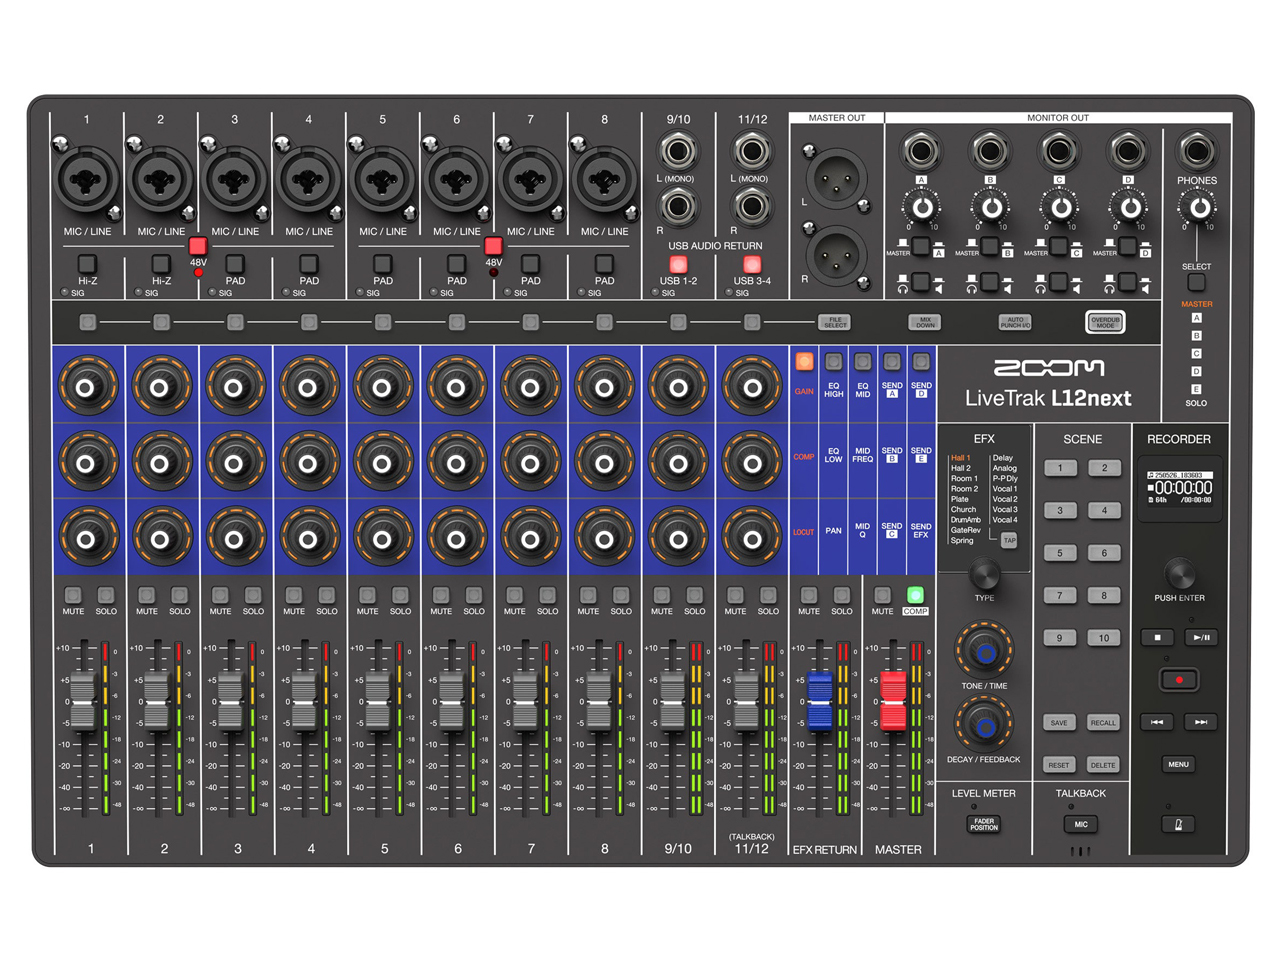Click the PUSH ENTER encoder knob

tap(1180, 574)
